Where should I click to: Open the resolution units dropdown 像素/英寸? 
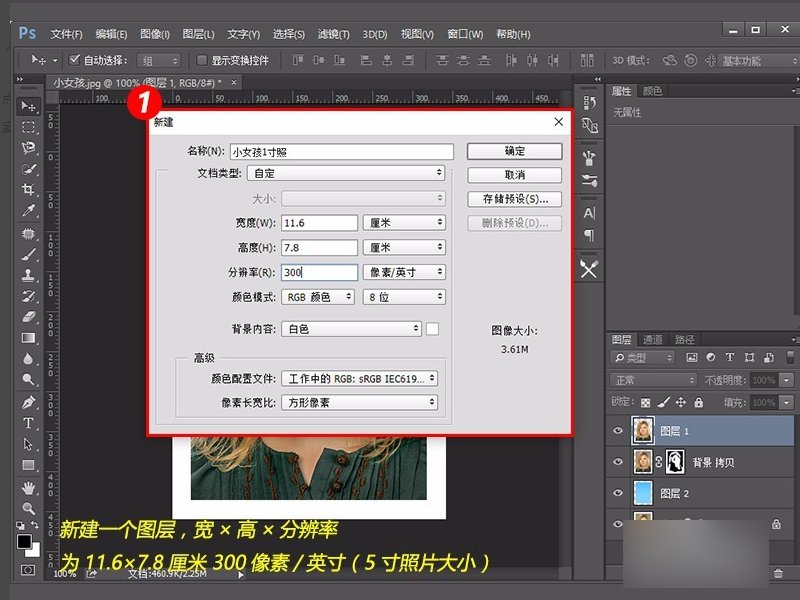404,271
